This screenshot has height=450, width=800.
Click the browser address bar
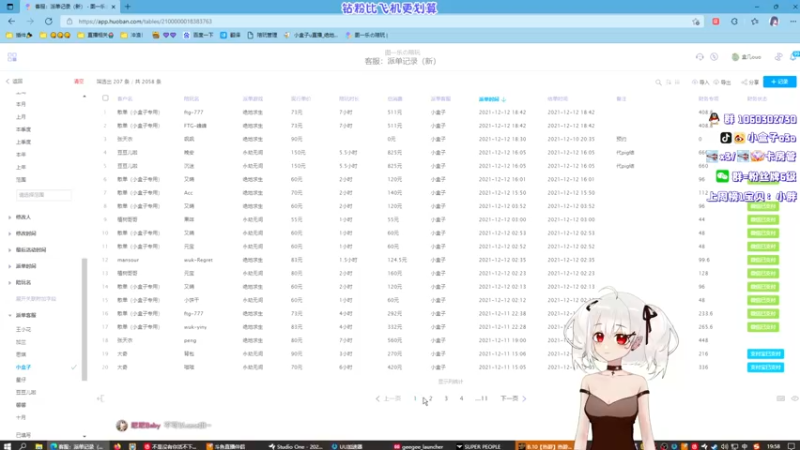click(x=378, y=21)
